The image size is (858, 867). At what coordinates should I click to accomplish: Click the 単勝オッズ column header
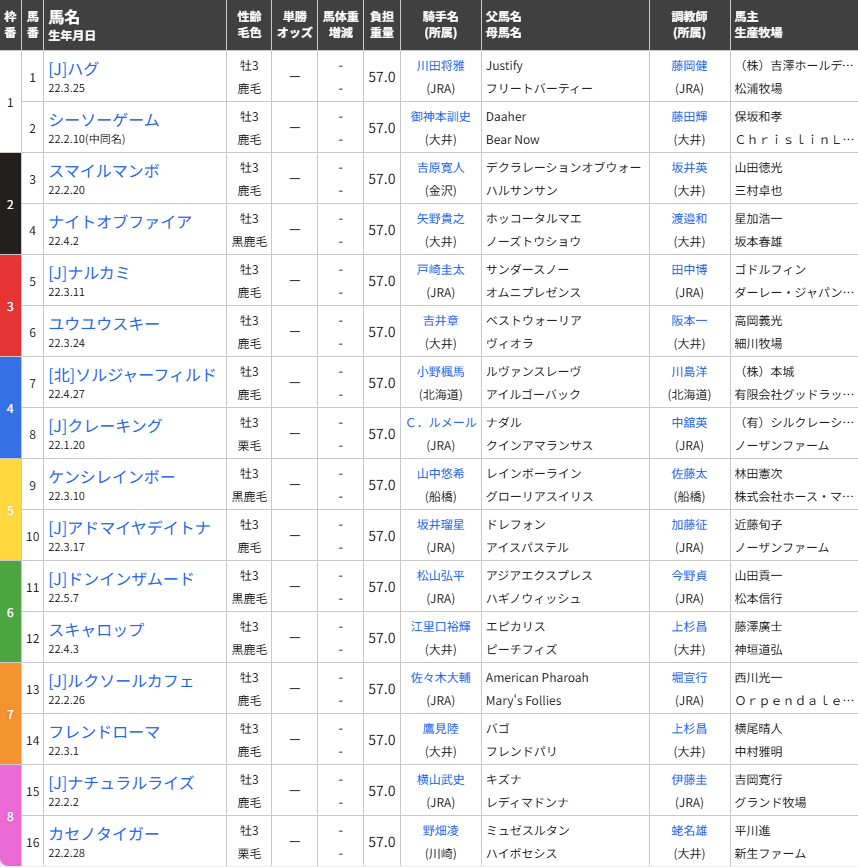click(294, 25)
